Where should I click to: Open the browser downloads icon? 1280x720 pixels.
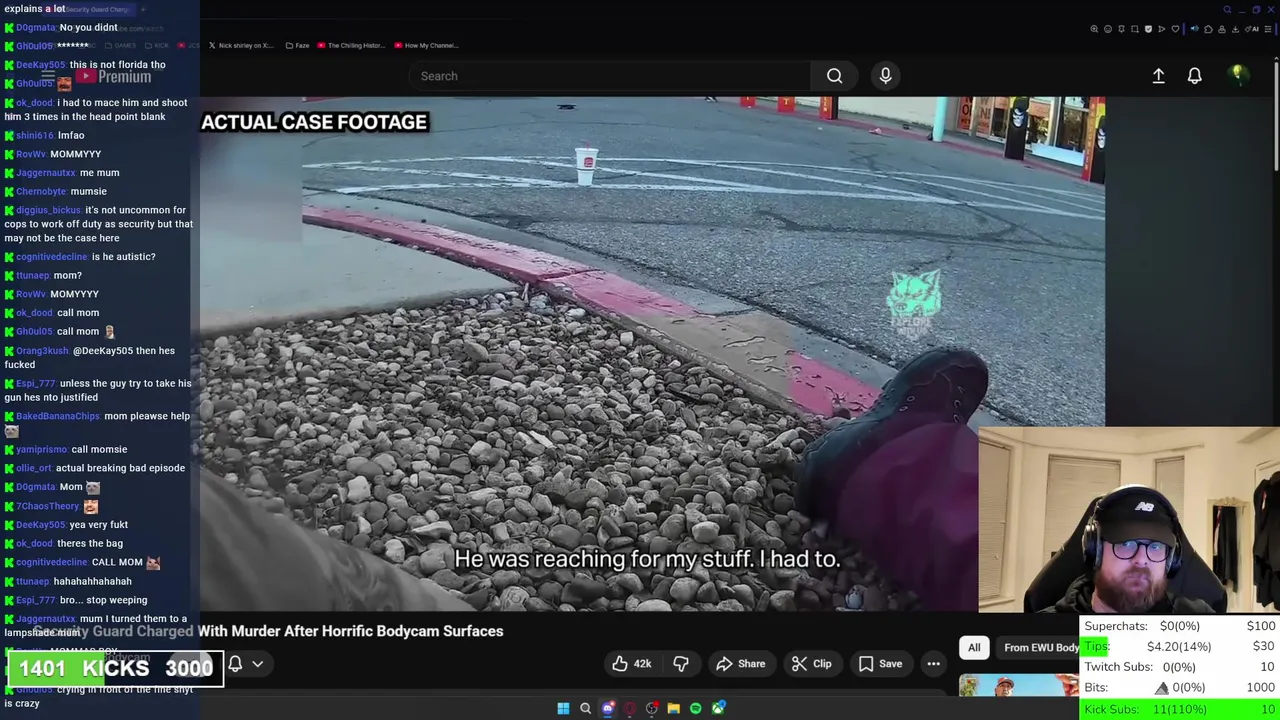[x=1236, y=29]
